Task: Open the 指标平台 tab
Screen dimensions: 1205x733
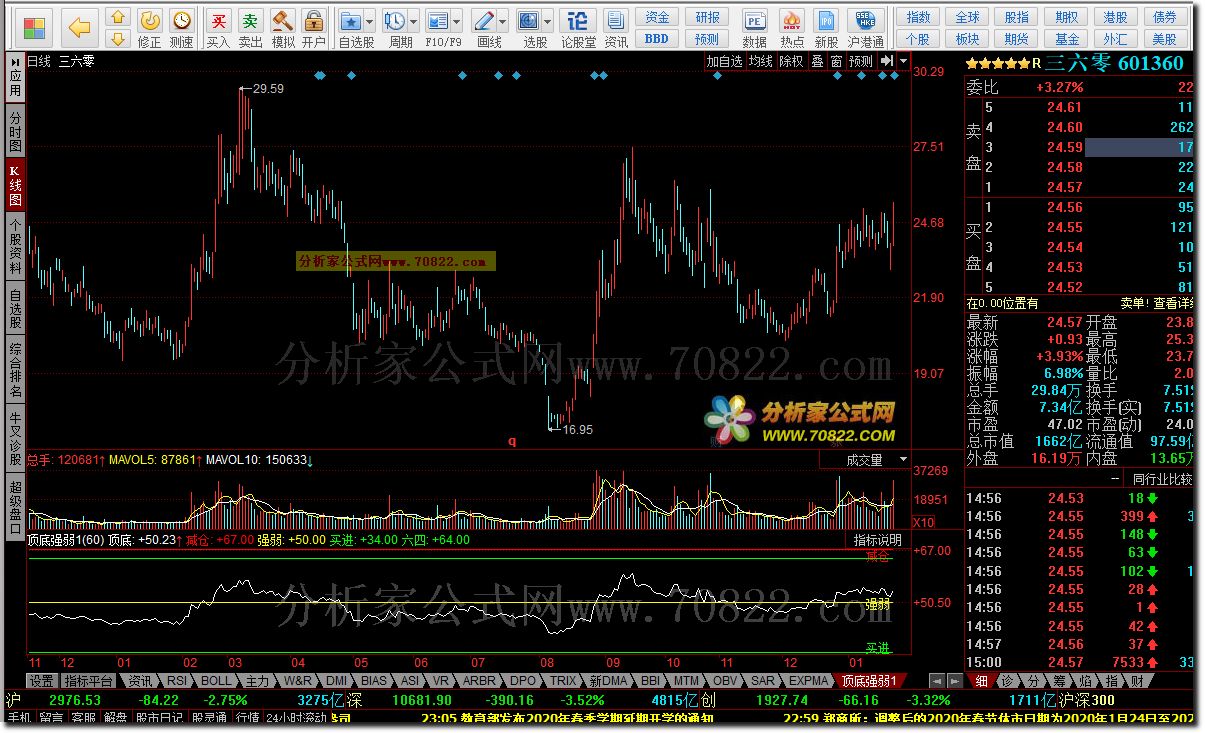Action: pos(88,680)
